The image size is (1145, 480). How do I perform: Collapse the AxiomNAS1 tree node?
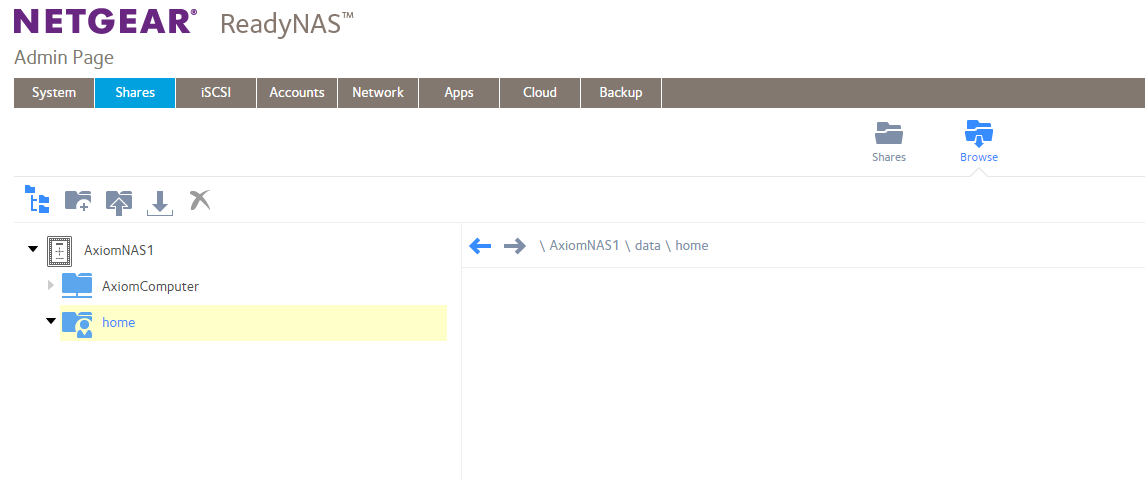pyautogui.click(x=32, y=249)
